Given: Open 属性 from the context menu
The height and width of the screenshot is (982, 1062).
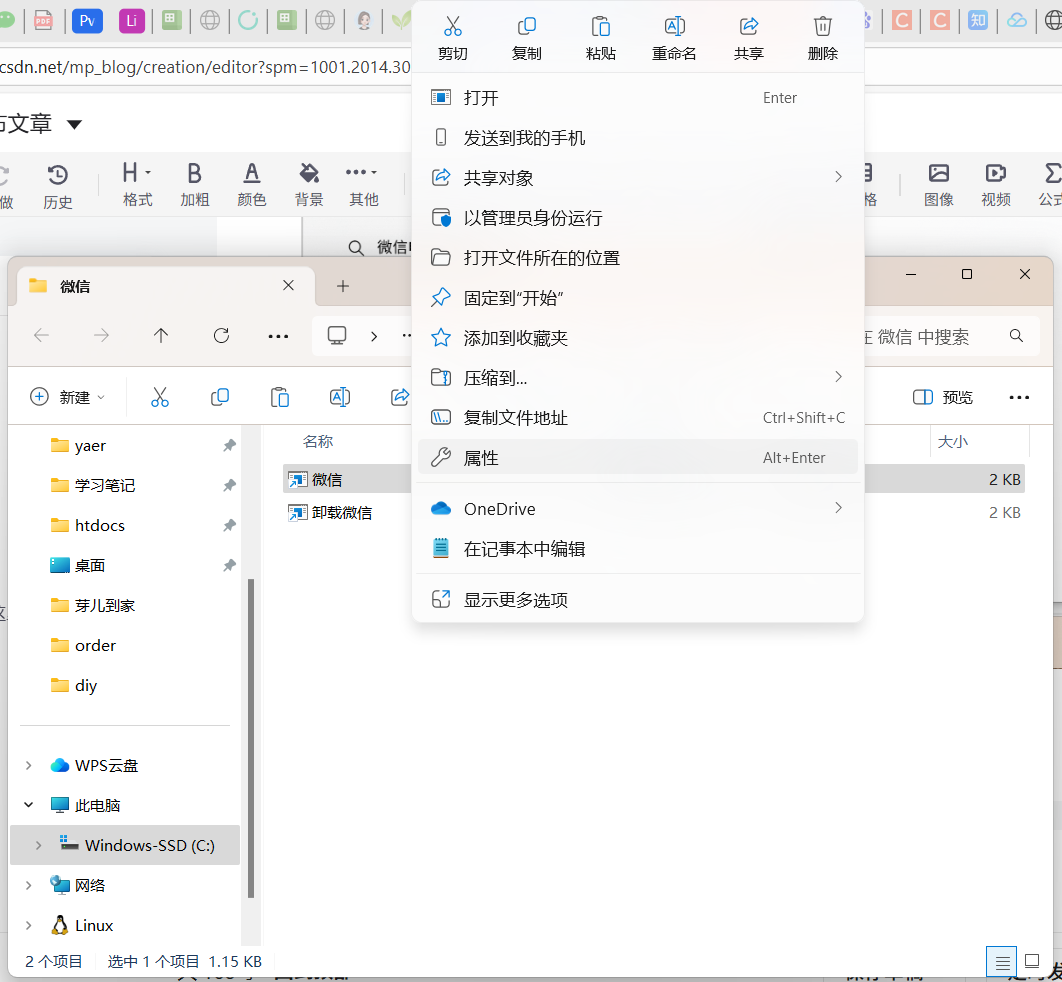Looking at the screenshot, I should (x=637, y=458).
